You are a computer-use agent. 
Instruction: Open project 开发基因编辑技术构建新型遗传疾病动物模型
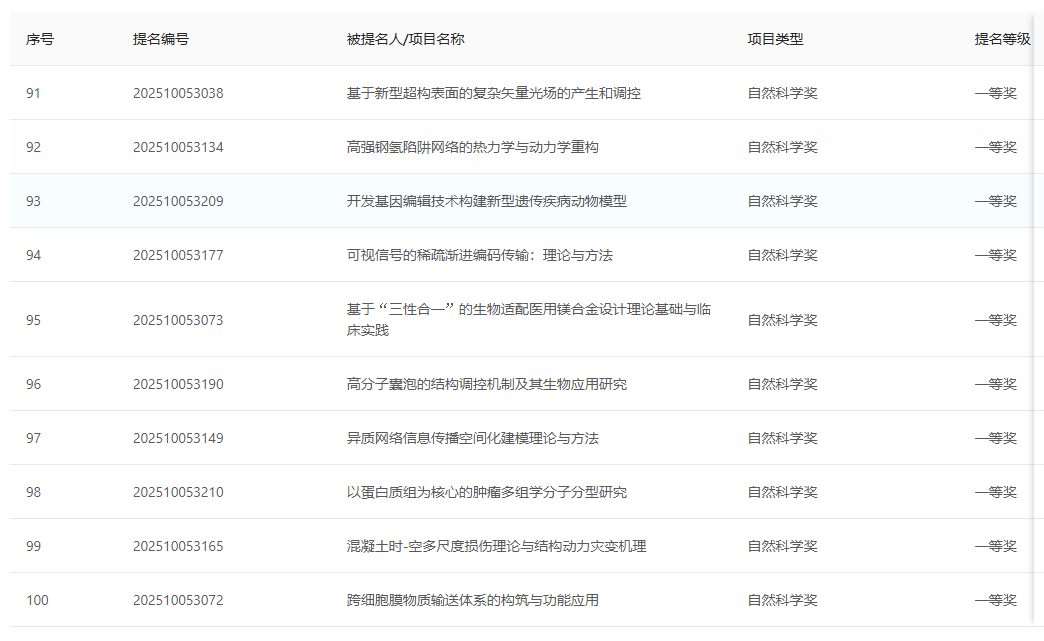(x=486, y=201)
